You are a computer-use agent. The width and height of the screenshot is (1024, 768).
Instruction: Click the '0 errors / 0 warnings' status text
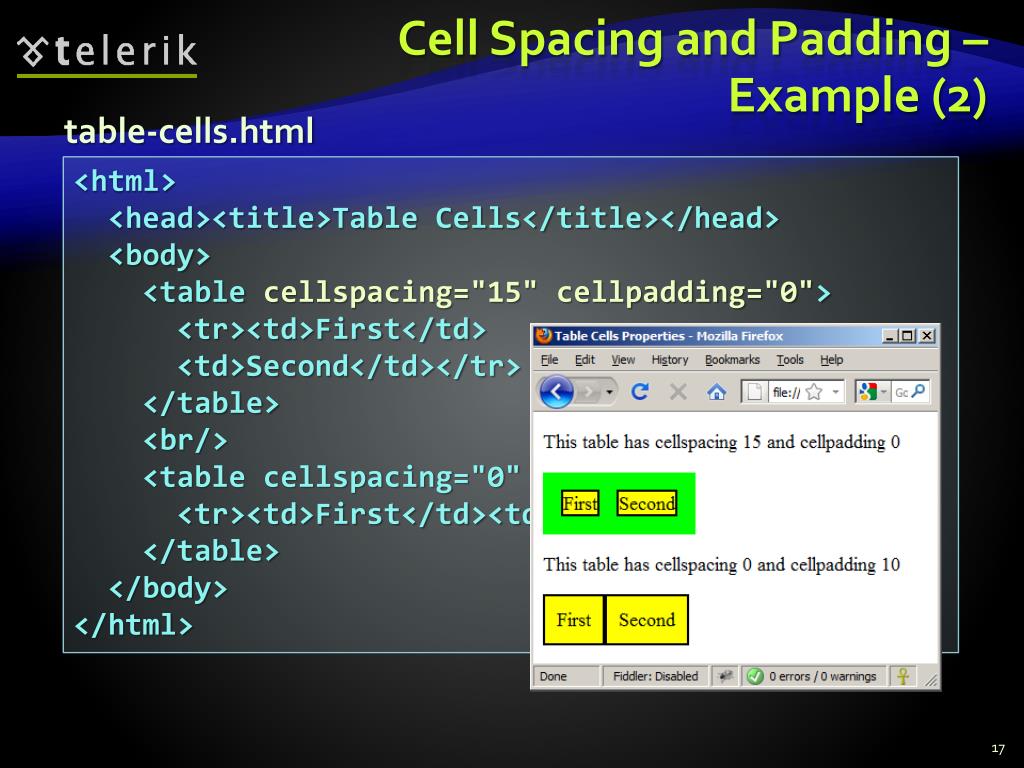(822, 677)
